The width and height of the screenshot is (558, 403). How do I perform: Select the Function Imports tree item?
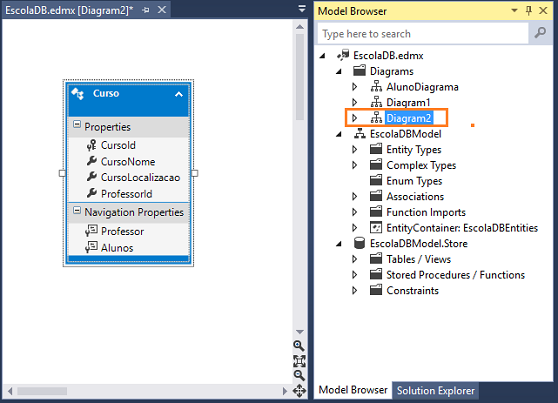(x=426, y=212)
